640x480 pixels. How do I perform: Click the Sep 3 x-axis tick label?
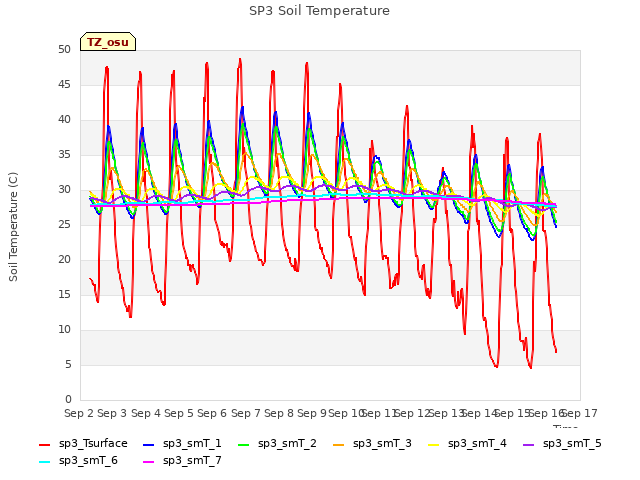[x=112, y=413]
